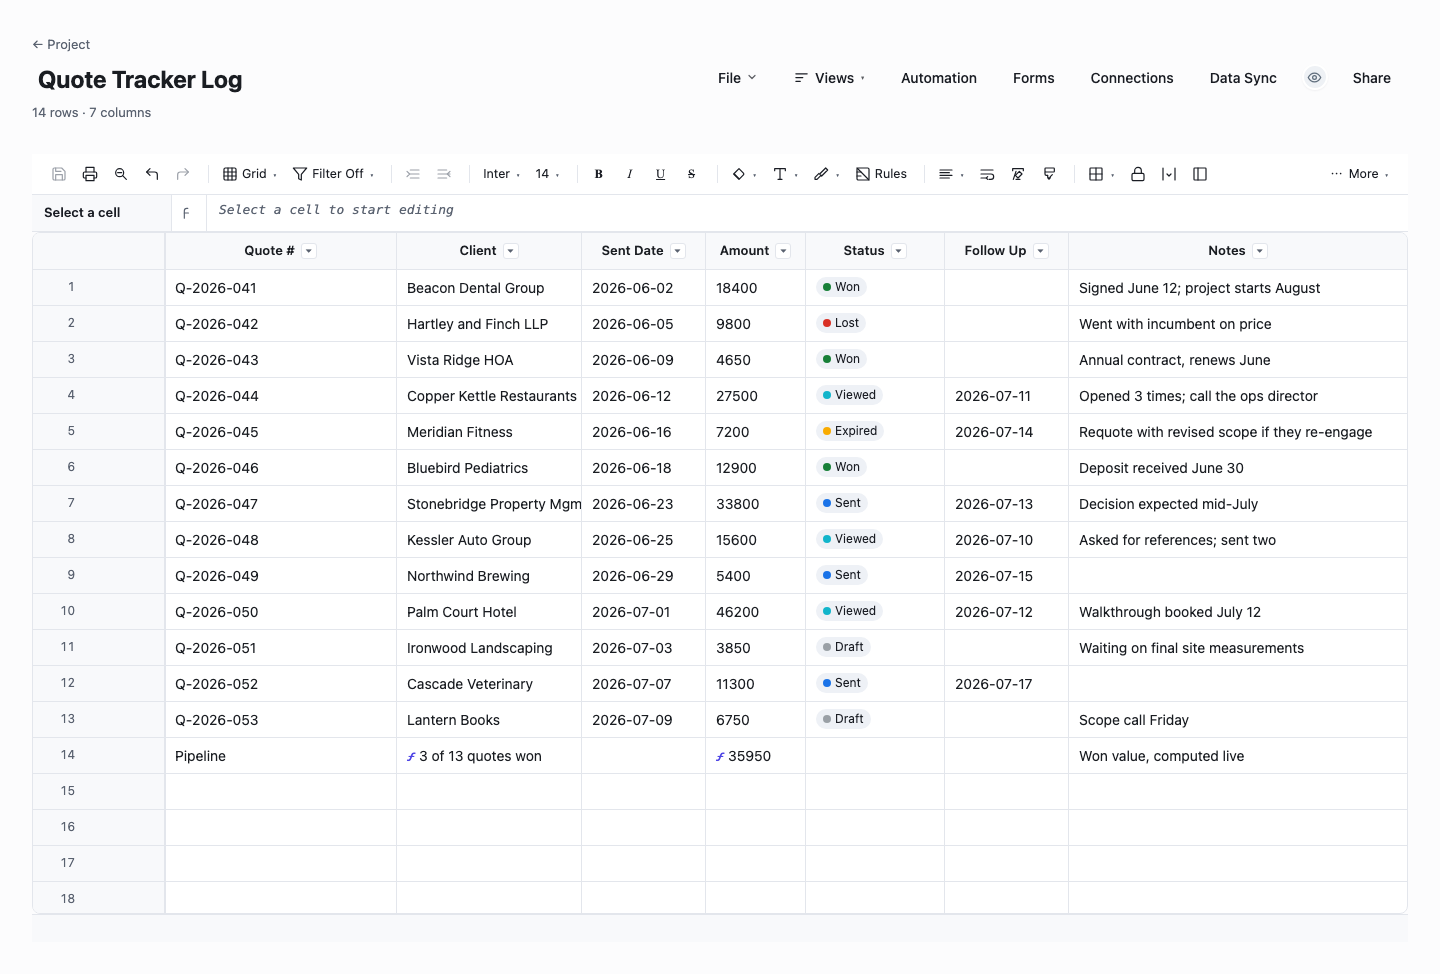Open the Client column dropdown
Viewport: 1440px width, 974px height.
(511, 251)
